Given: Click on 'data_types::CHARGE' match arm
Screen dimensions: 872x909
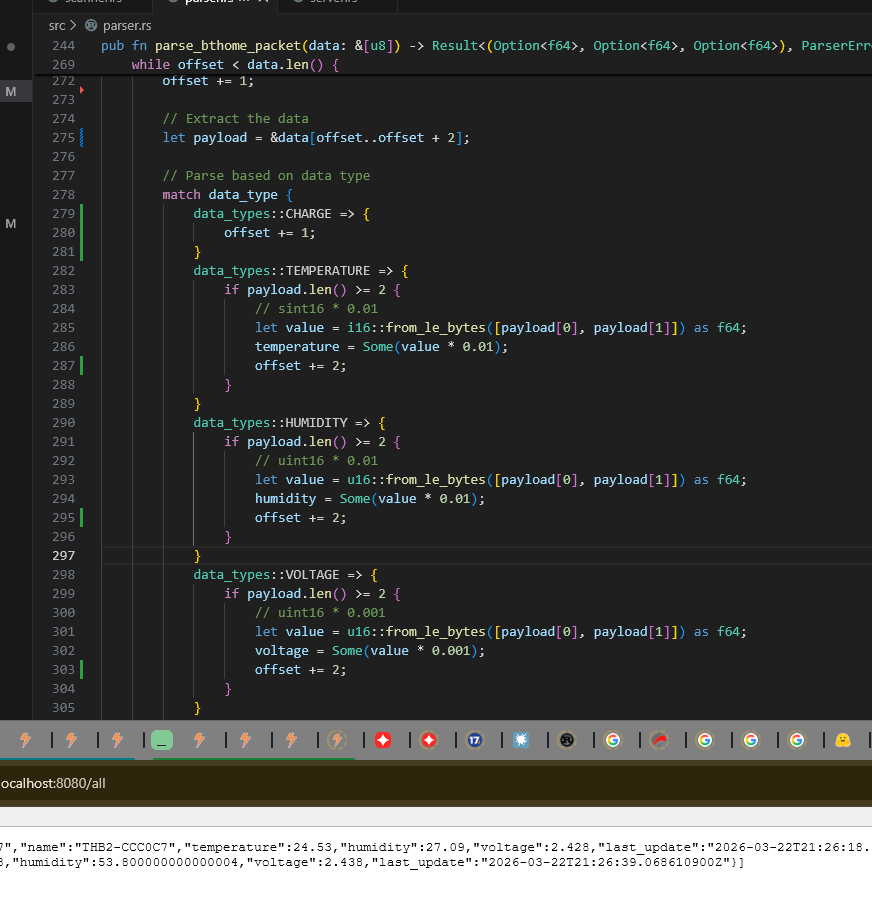Looking at the screenshot, I should (x=262, y=213).
